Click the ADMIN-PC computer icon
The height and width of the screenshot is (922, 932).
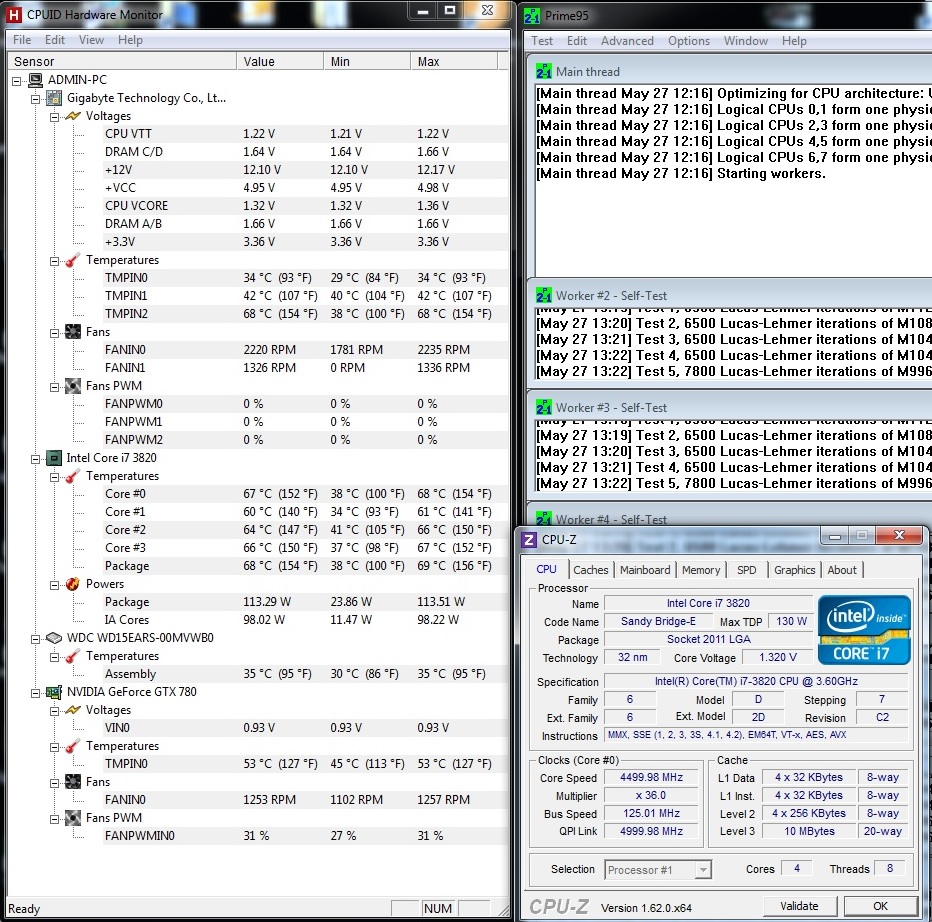click(x=36, y=80)
